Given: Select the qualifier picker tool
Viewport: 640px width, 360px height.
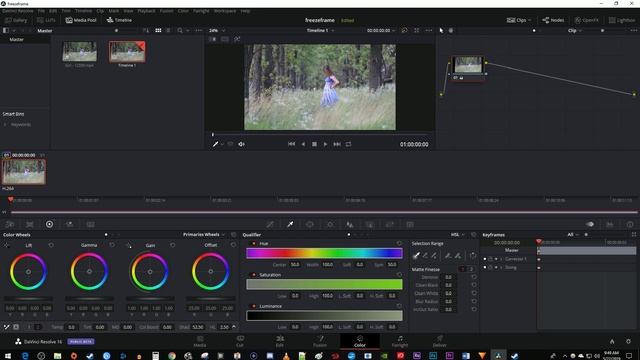Looking at the screenshot, I should pyautogui.click(x=416, y=256).
